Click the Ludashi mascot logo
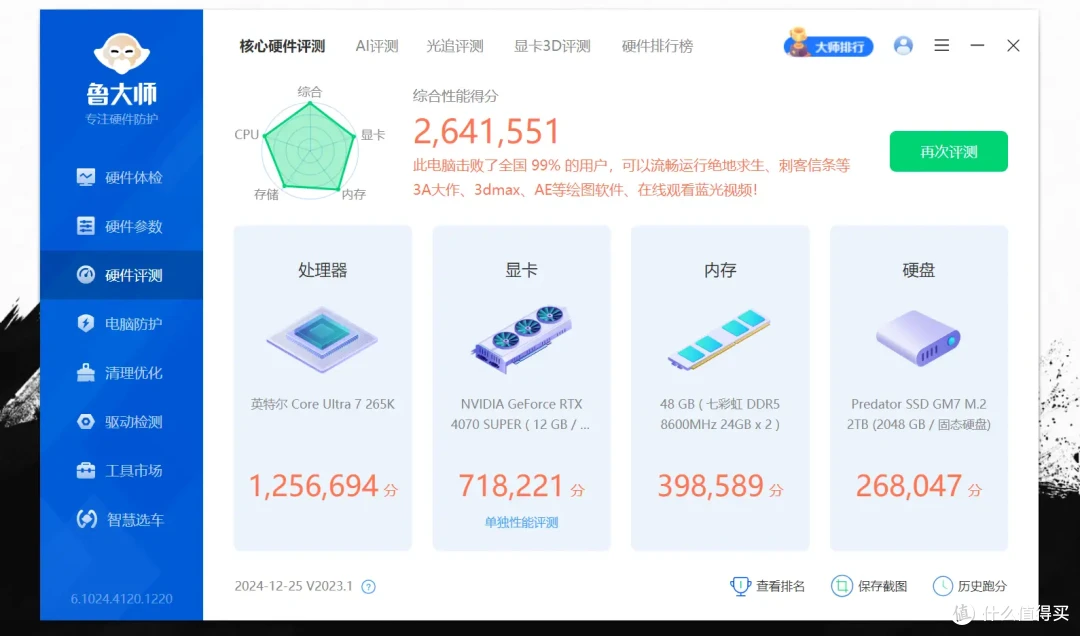1080x636 pixels. tap(122, 54)
